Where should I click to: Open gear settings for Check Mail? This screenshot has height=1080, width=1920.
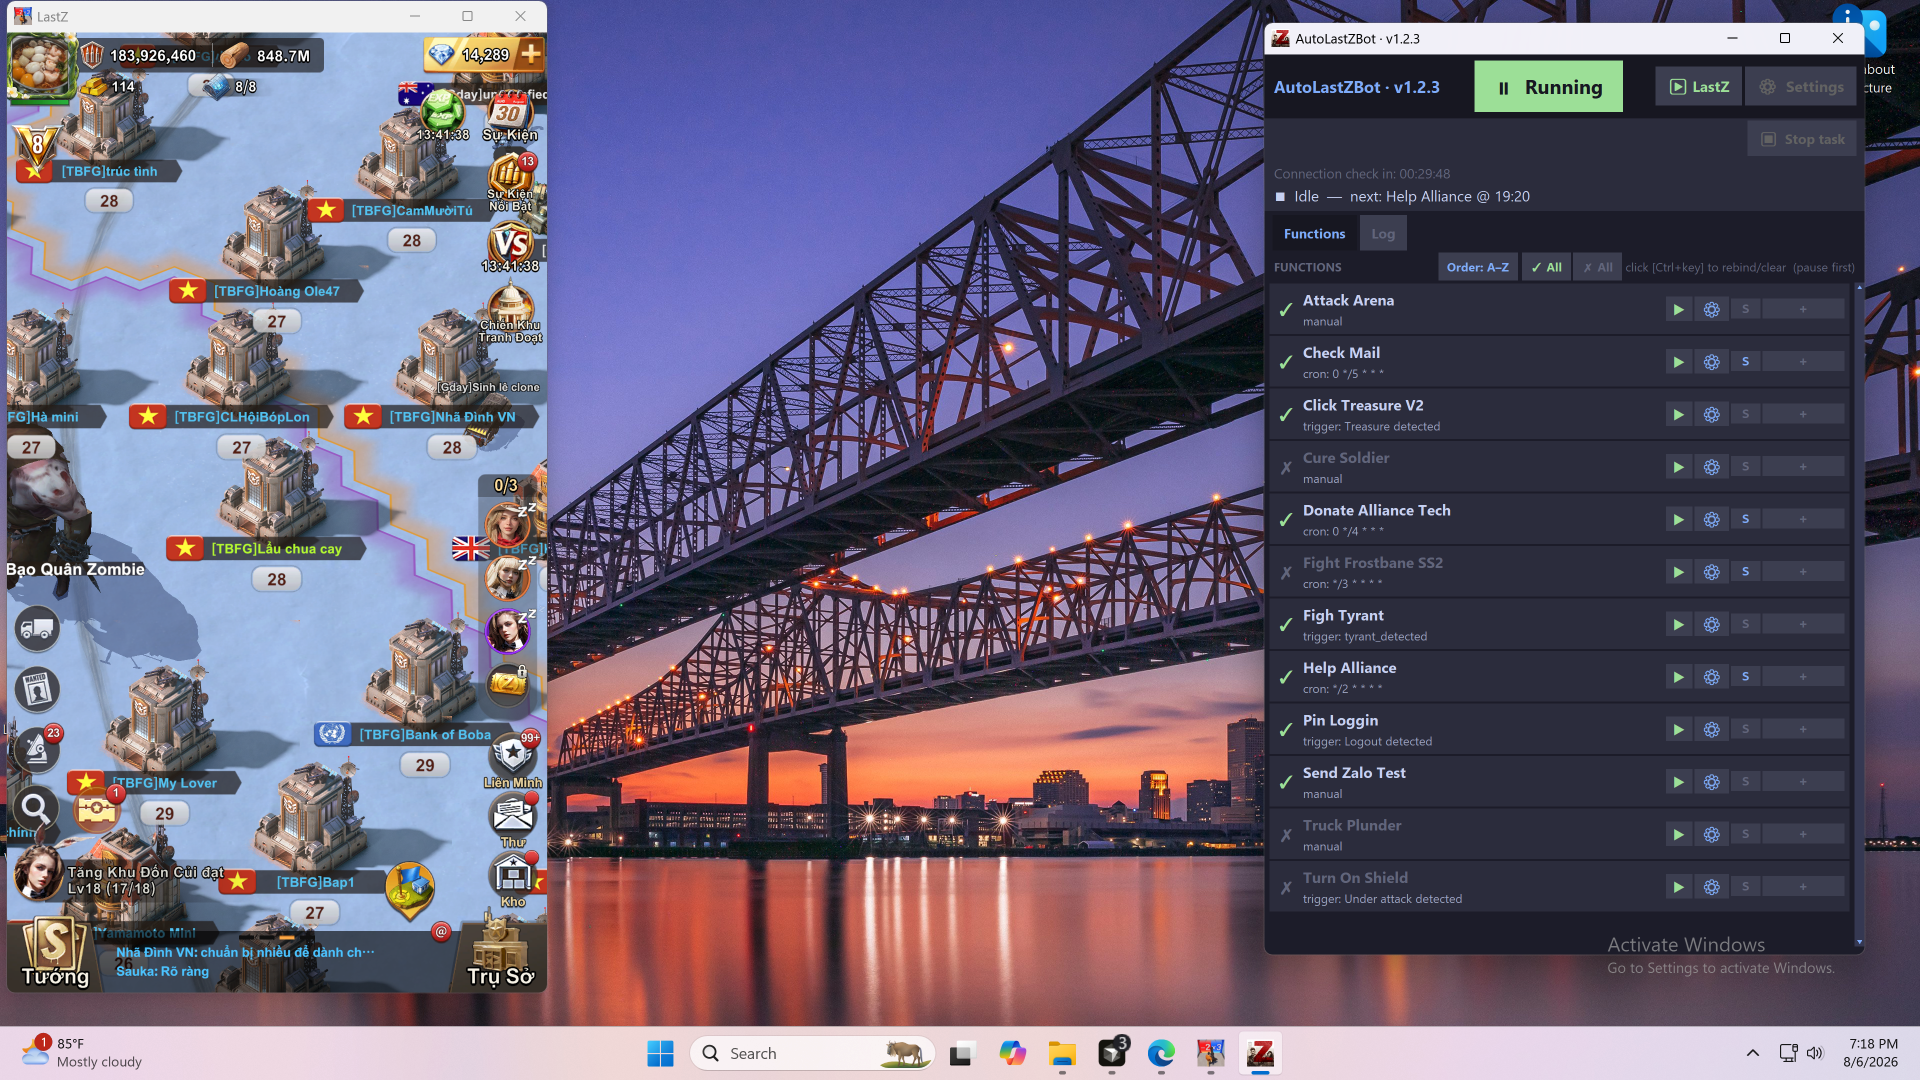click(1711, 362)
